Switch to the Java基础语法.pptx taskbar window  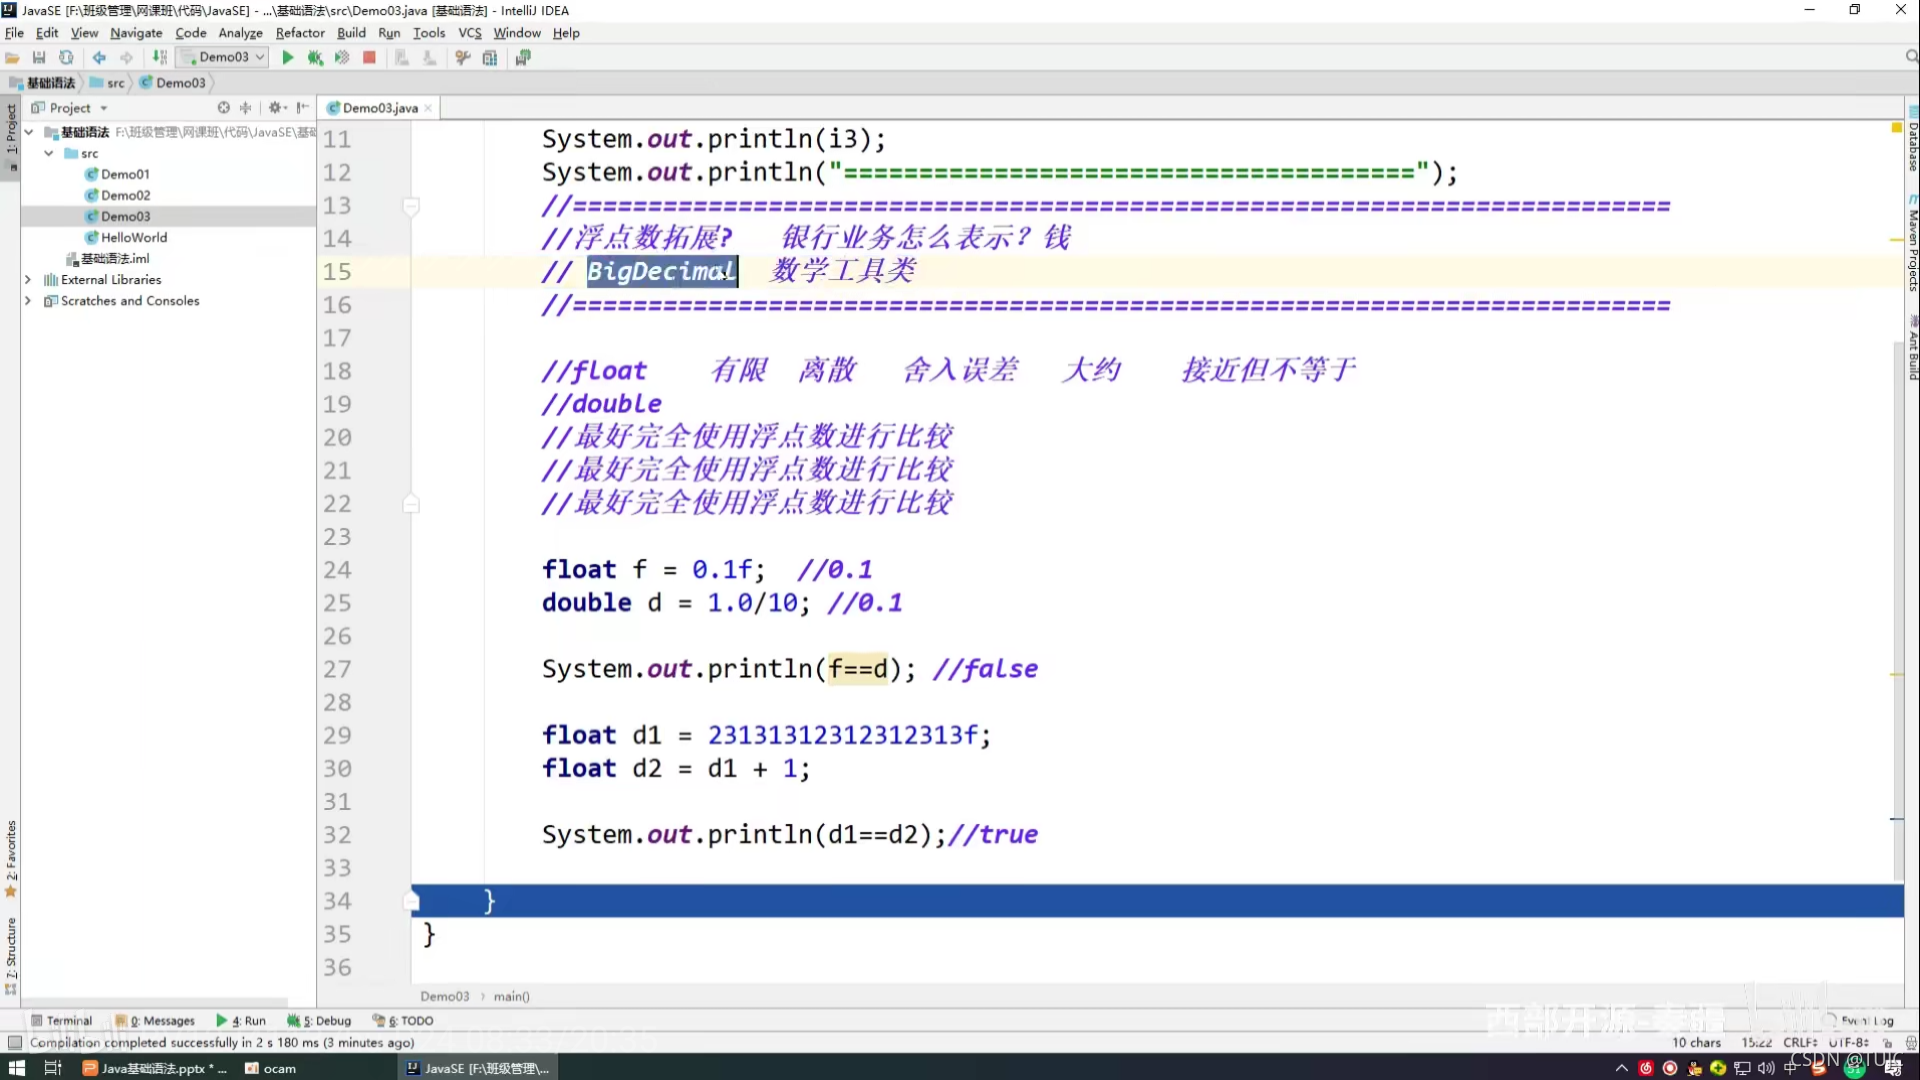click(155, 1068)
